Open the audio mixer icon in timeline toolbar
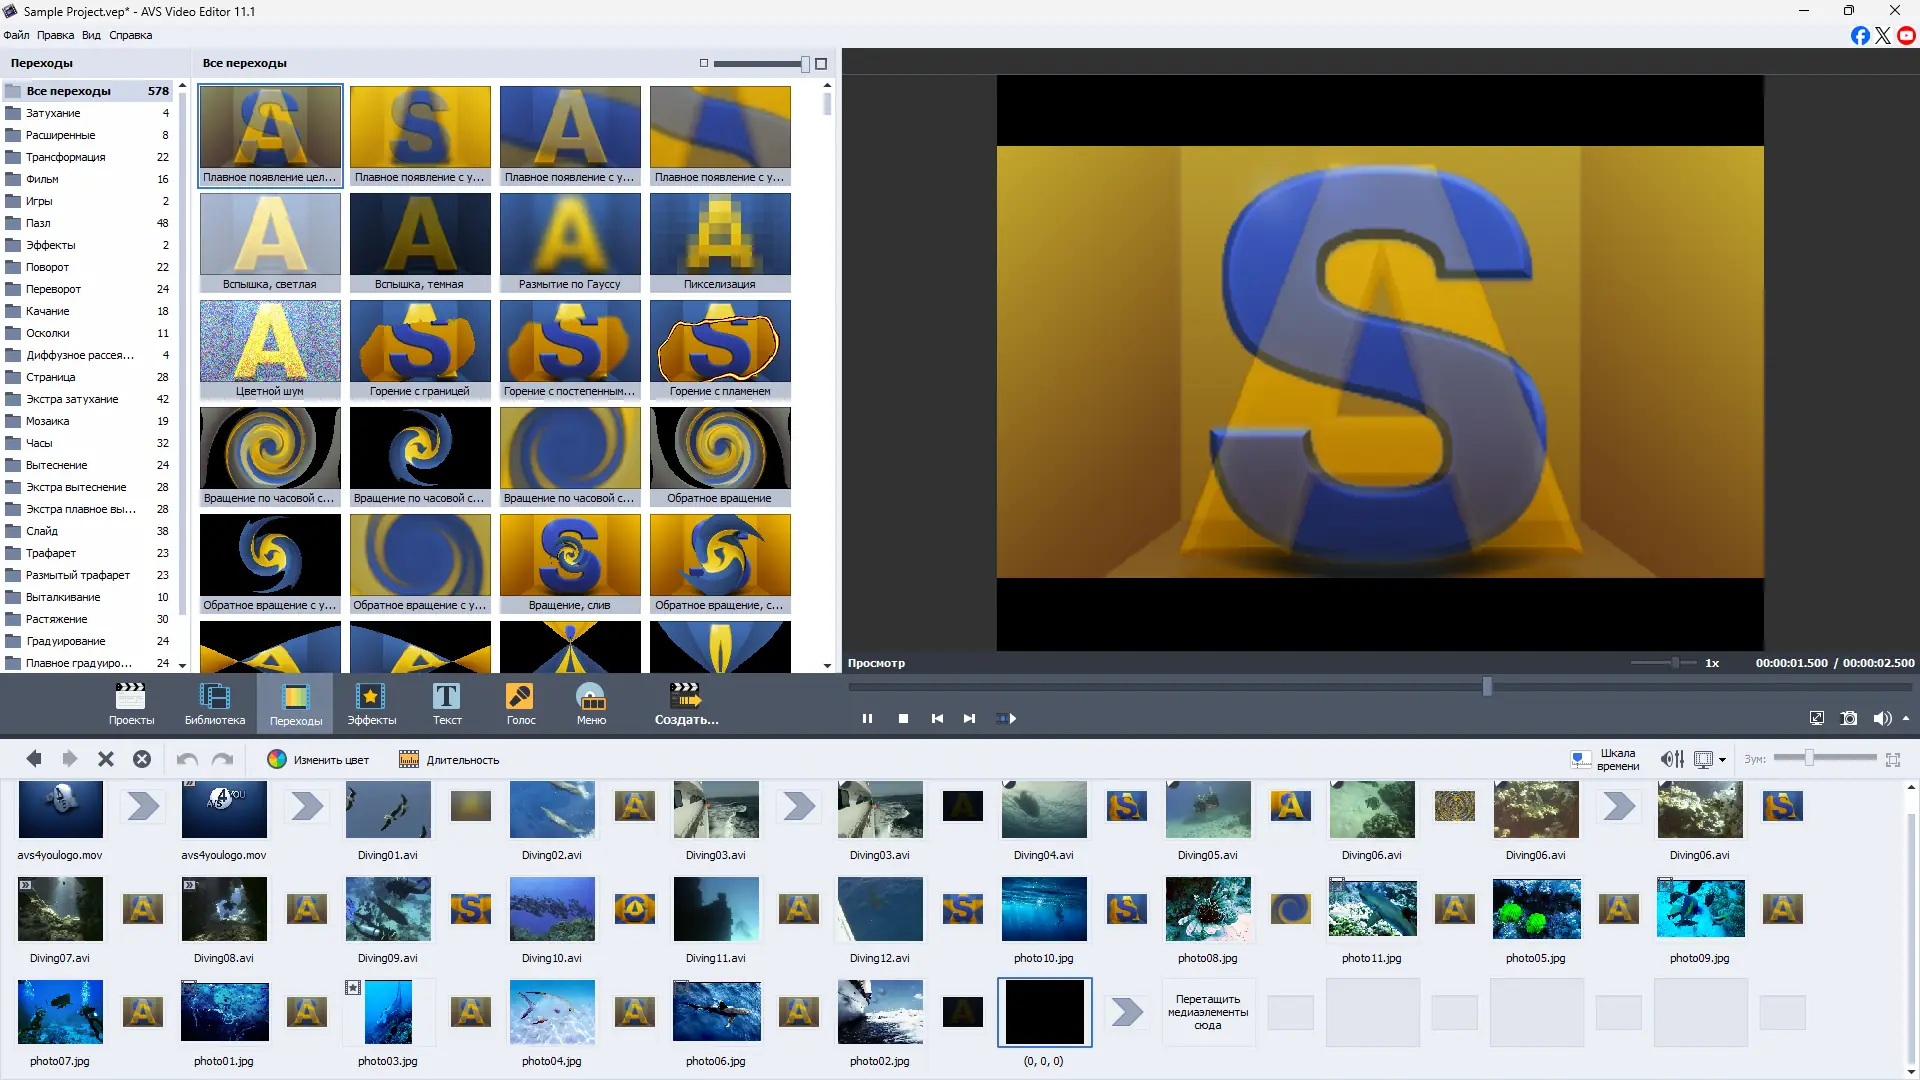 click(x=1671, y=759)
